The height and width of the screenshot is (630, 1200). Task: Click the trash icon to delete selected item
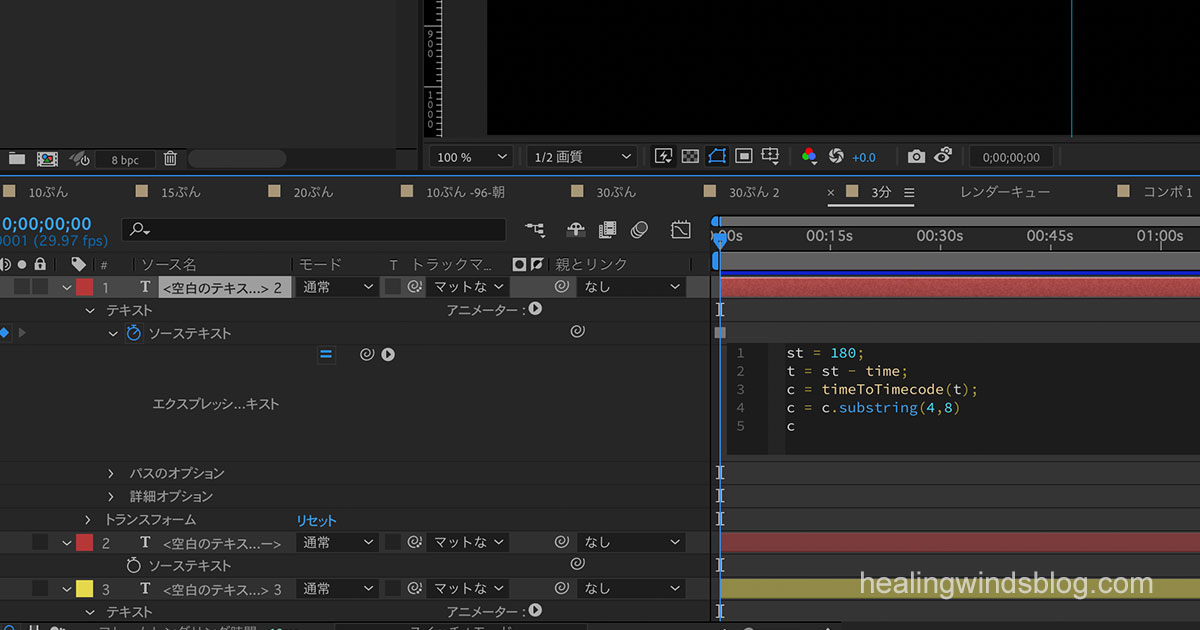click(x=170, y=158)
